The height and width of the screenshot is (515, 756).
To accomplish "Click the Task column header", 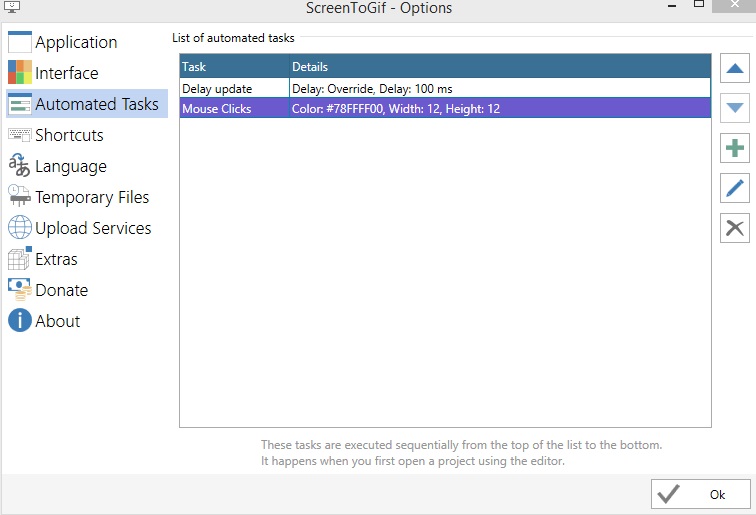I will coord(234,67).
